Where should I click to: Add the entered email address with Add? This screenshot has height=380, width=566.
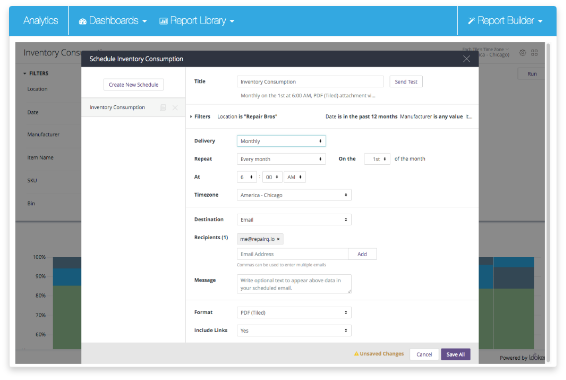tap(362, 254)
